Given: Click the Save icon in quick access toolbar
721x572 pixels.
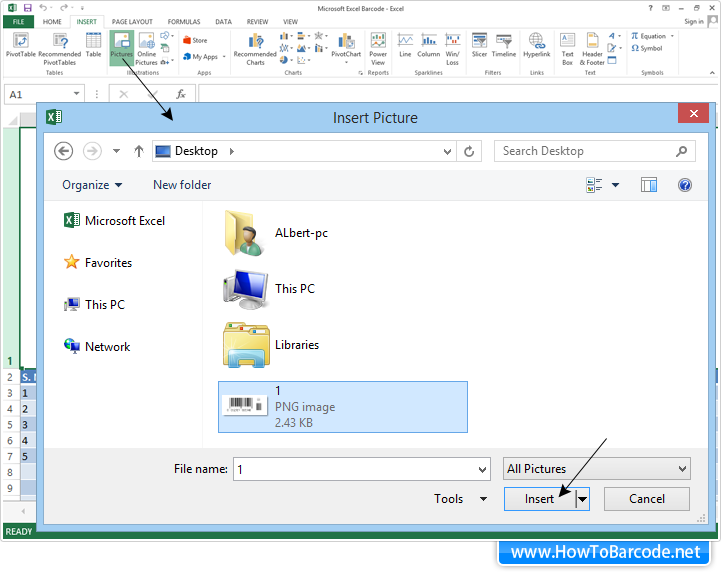Looking at the screenshot, I should (28, 8).
